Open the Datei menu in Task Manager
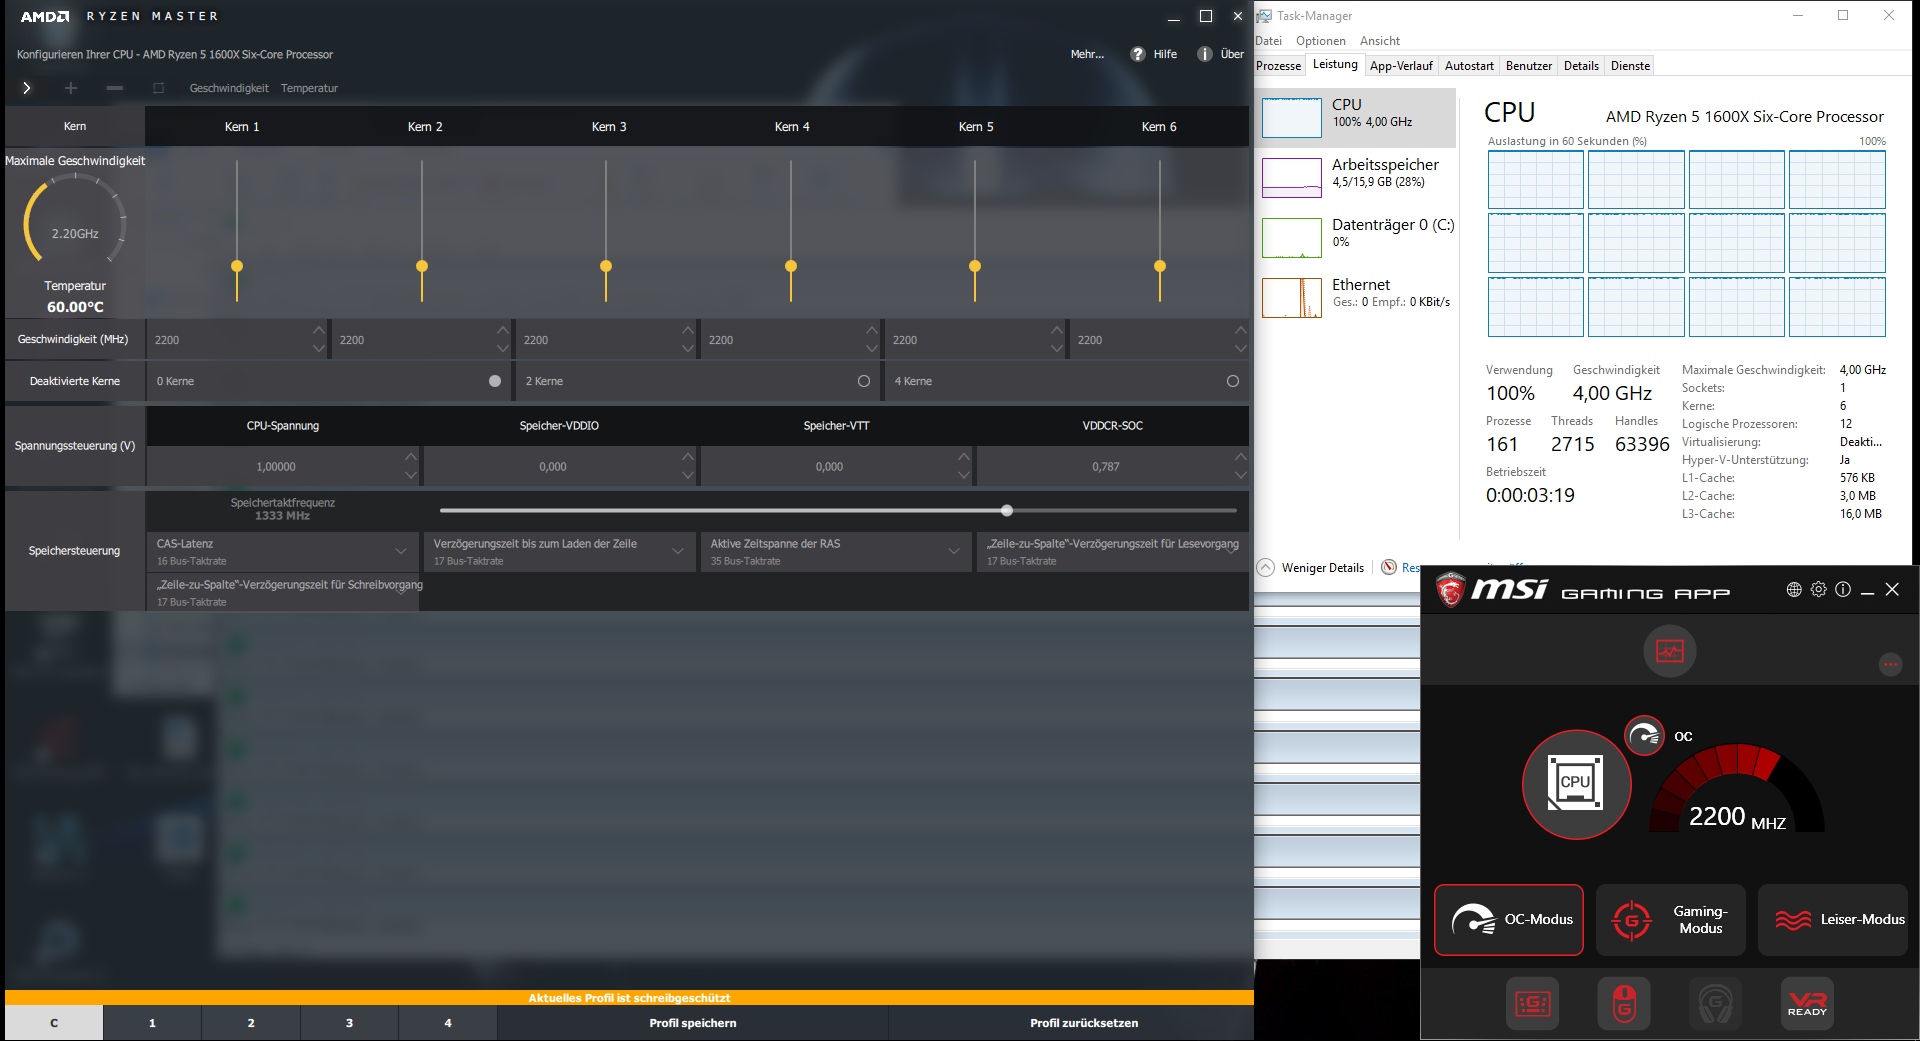 [1269, 41]
